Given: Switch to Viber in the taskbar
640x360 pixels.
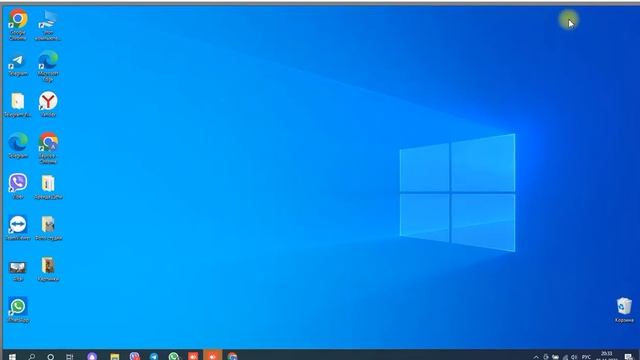Looking at the screenshot, I should coord(134,356).
